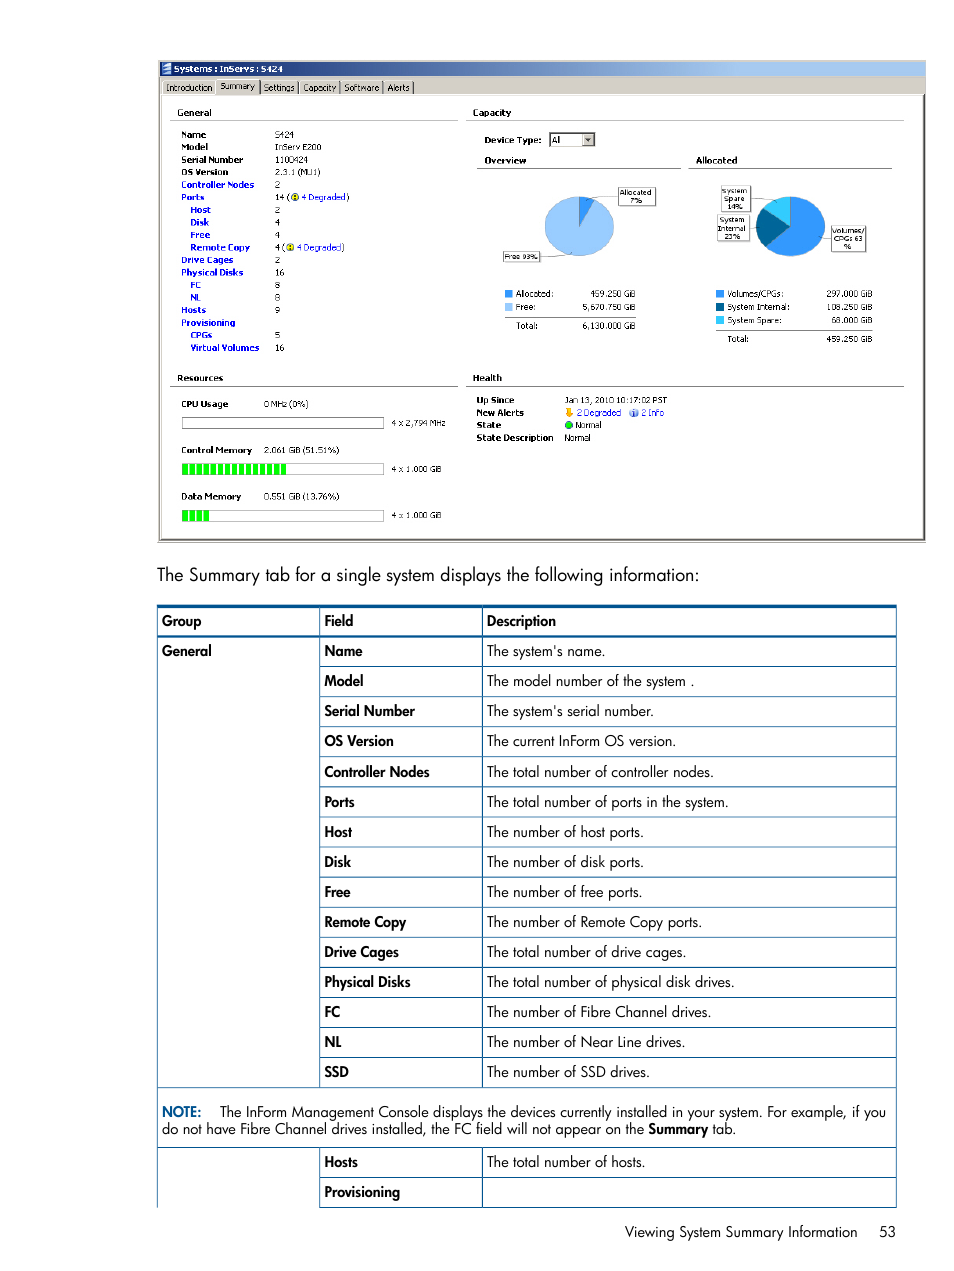Click the serial number value 1100424
This screenshot has width=954, height=1271.
point(291,160)
